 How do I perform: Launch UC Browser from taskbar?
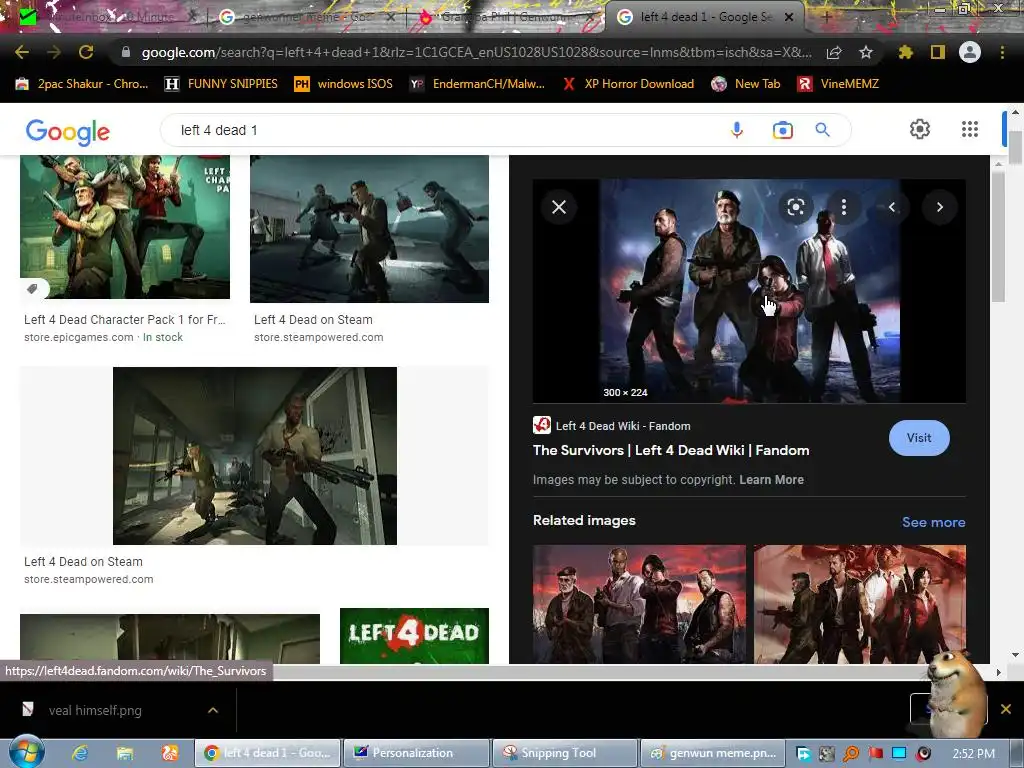170,753
